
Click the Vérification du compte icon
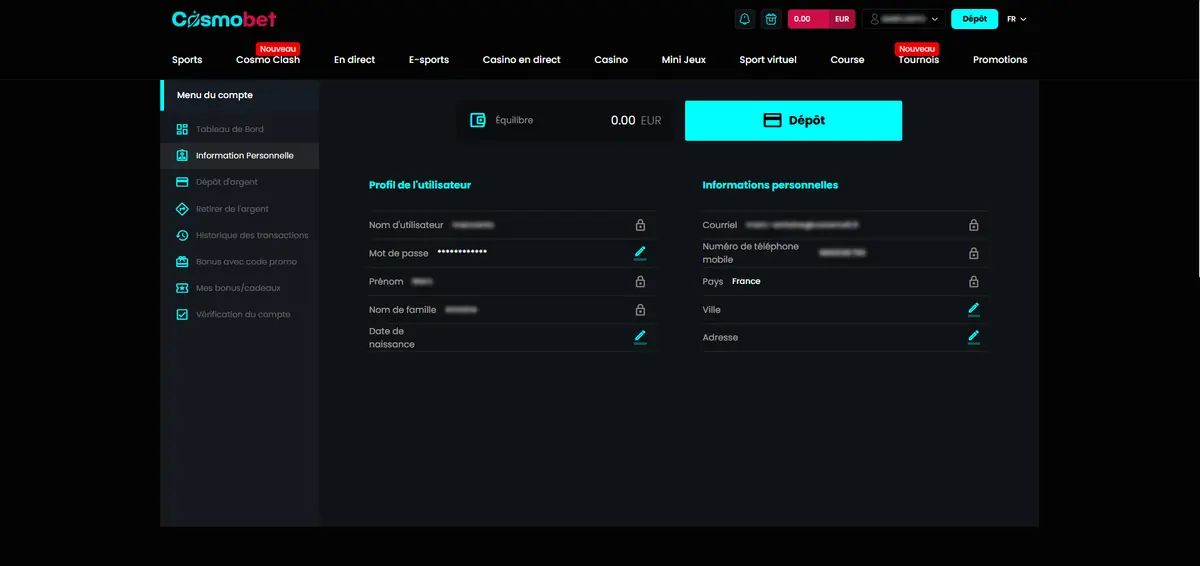tap(182, 314)
